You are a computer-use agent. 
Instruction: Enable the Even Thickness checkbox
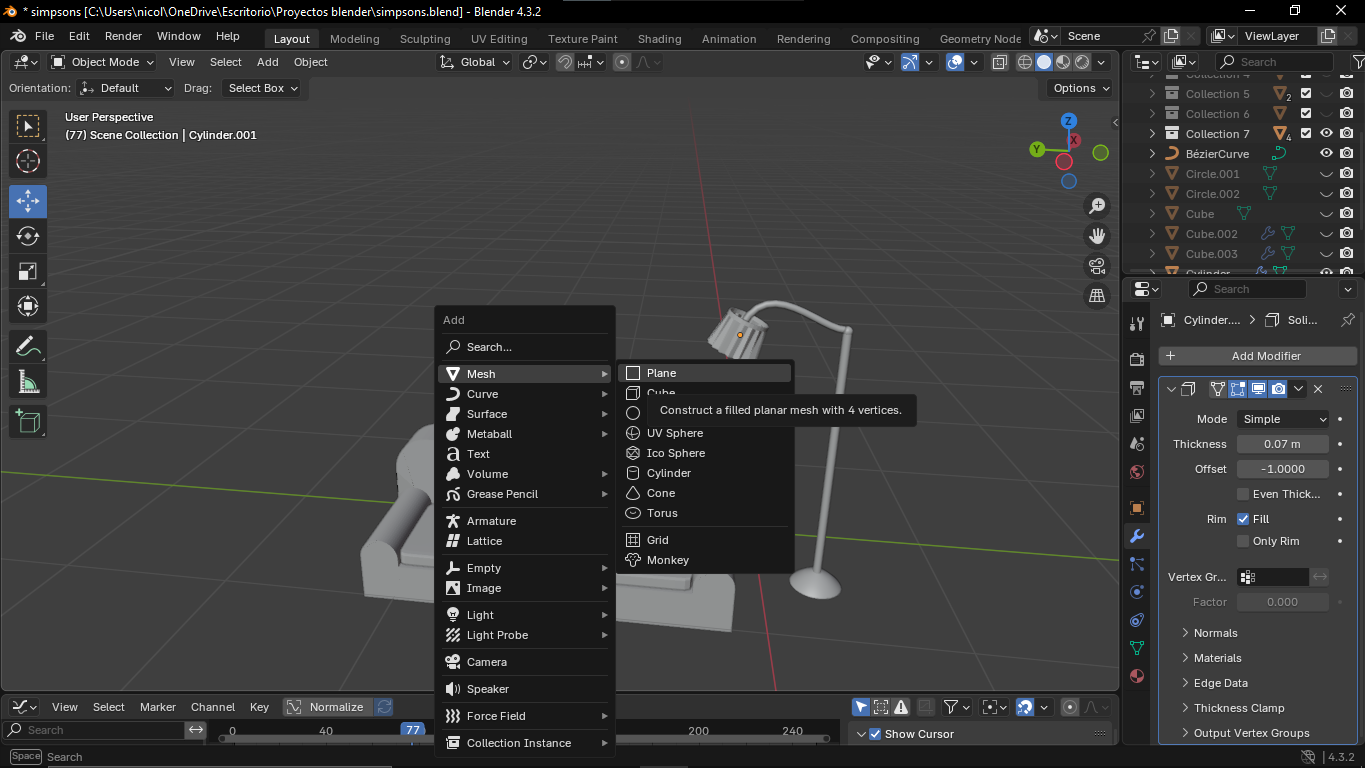point(1243,494)
